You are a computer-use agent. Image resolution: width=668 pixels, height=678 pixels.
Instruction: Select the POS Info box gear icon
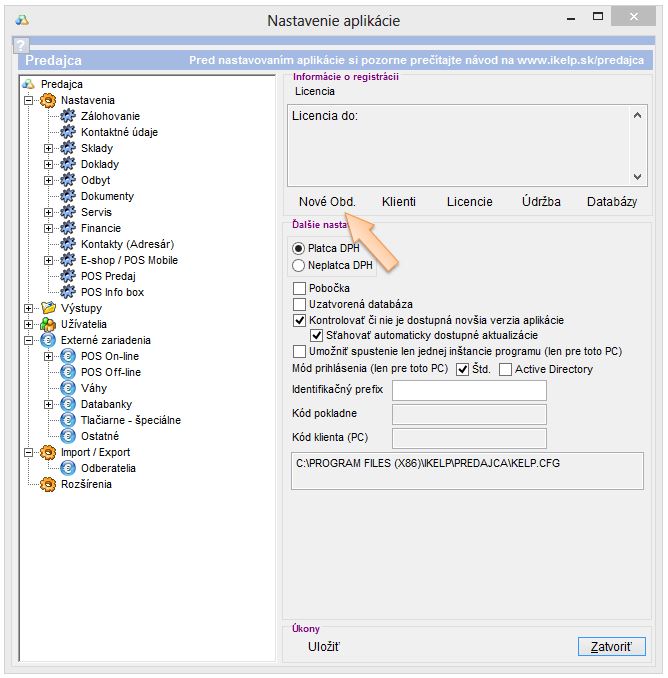click(x=68, y=292)
